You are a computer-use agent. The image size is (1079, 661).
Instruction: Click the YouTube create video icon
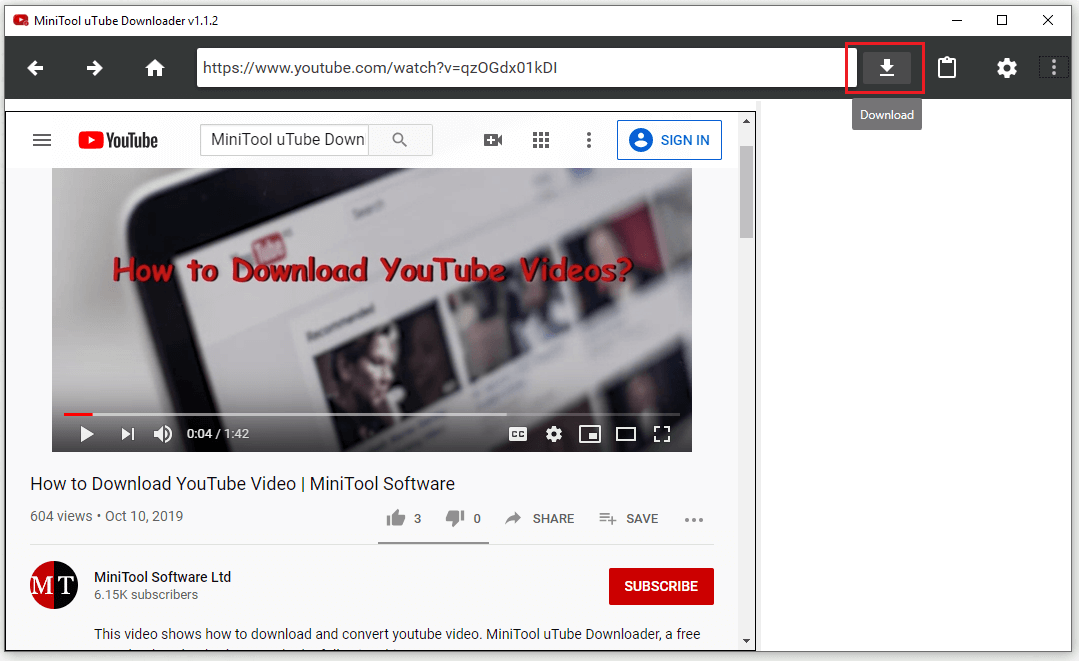pyautogui.click(x=492, y=140)
